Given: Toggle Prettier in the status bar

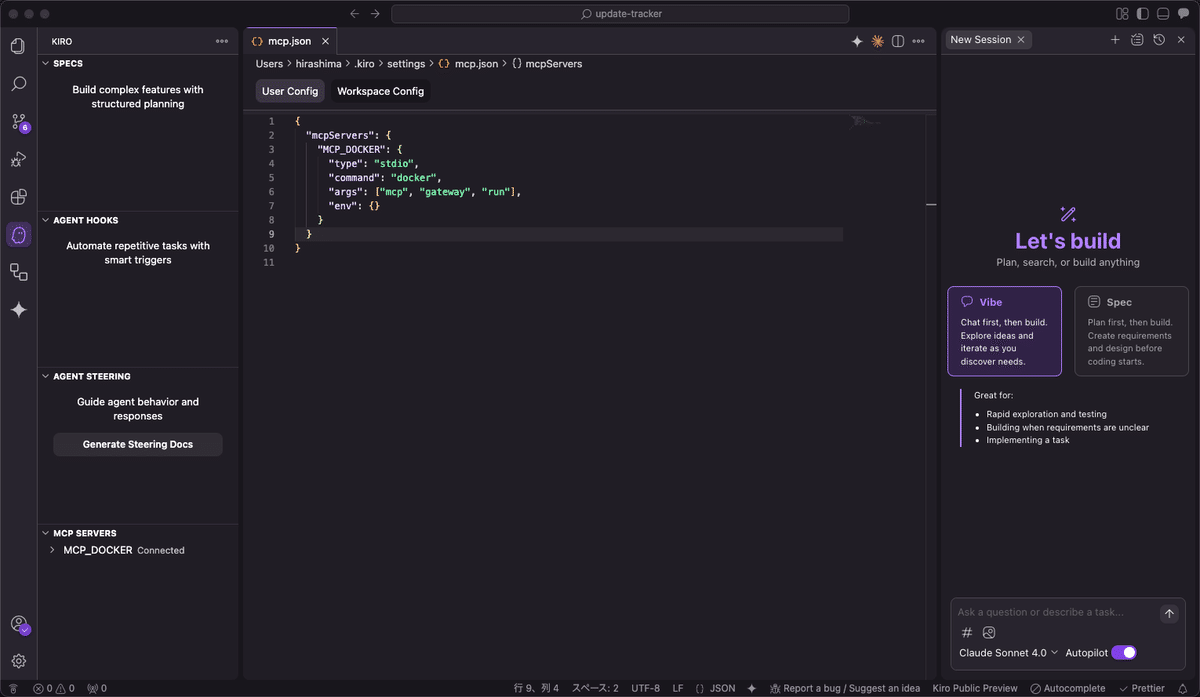Looking at the screenshot, I should coord(1142,688).
